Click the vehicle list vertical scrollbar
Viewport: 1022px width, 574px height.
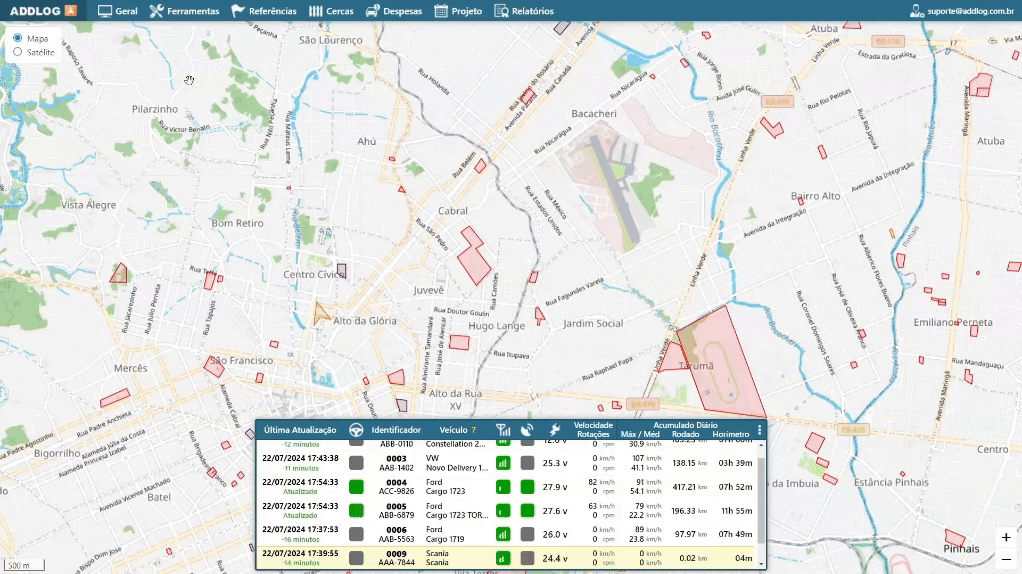(x=762, y=500)
